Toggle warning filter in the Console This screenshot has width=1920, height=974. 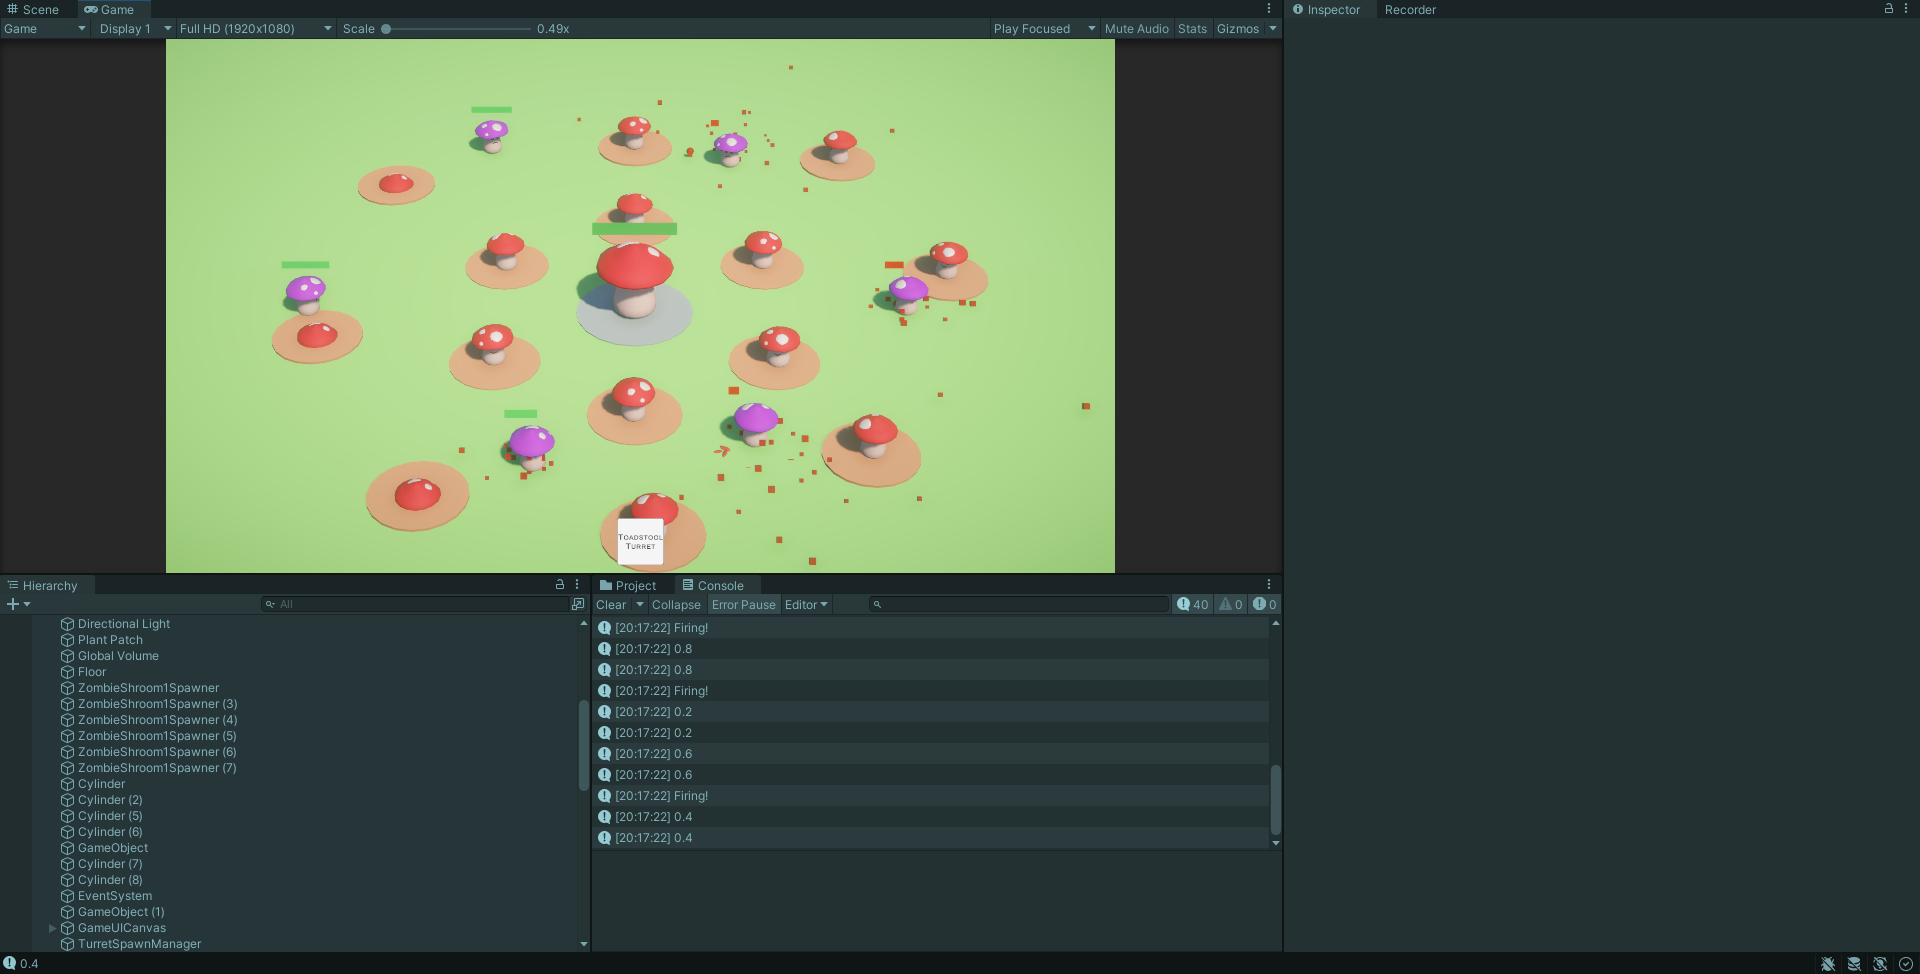[x=1229, y=604]
